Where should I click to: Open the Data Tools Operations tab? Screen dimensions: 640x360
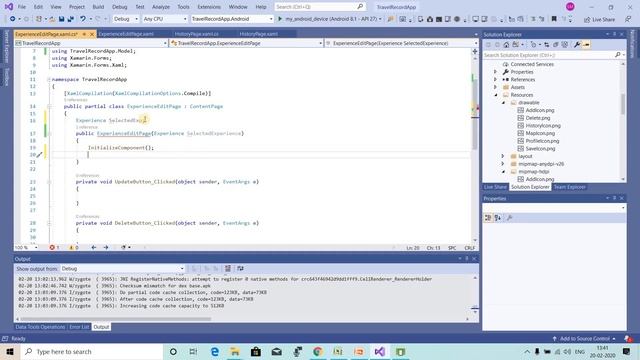[40, 327]
